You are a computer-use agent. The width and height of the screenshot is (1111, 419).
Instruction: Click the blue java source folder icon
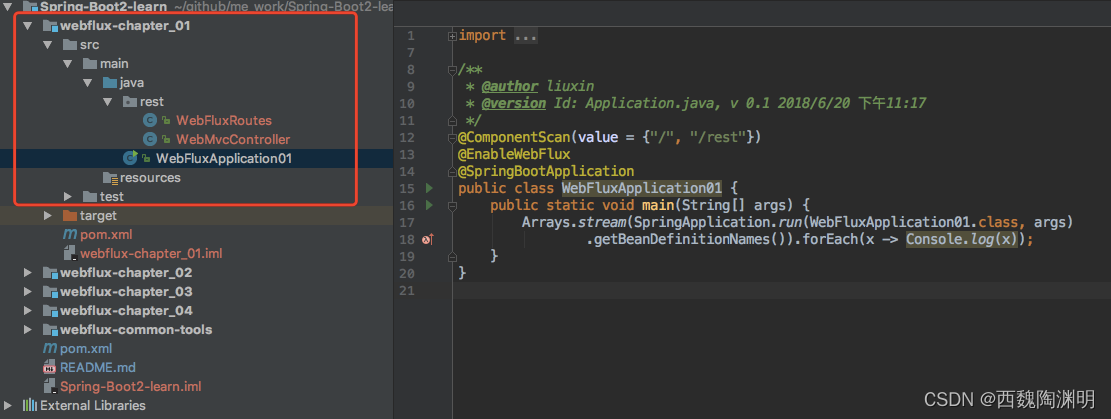(x=110, y=83)
